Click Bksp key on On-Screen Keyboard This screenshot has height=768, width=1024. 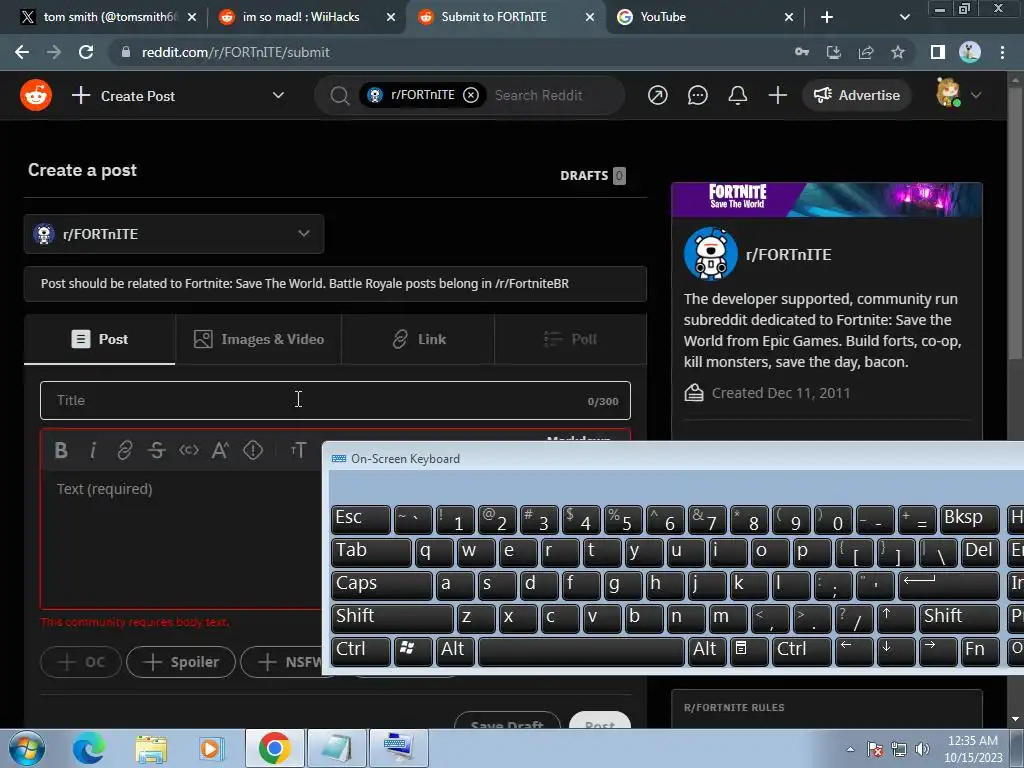[x=969, y=519]
